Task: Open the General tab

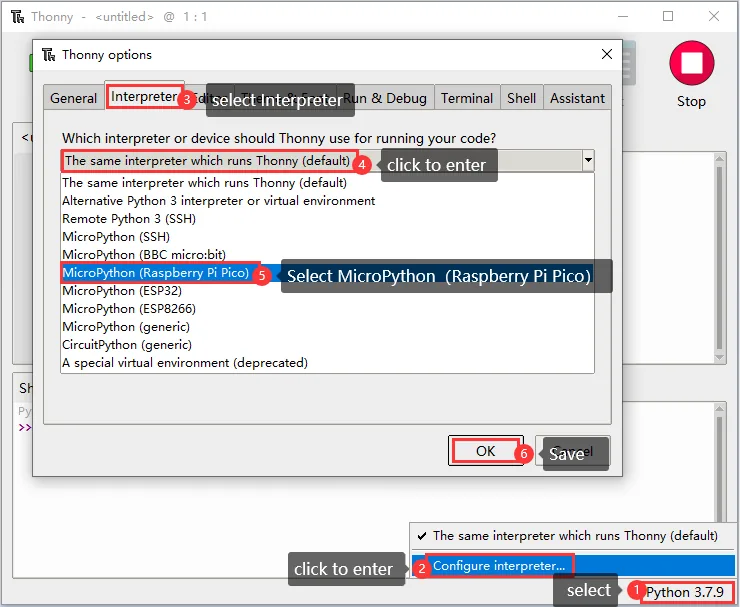Action: [73, 98]
